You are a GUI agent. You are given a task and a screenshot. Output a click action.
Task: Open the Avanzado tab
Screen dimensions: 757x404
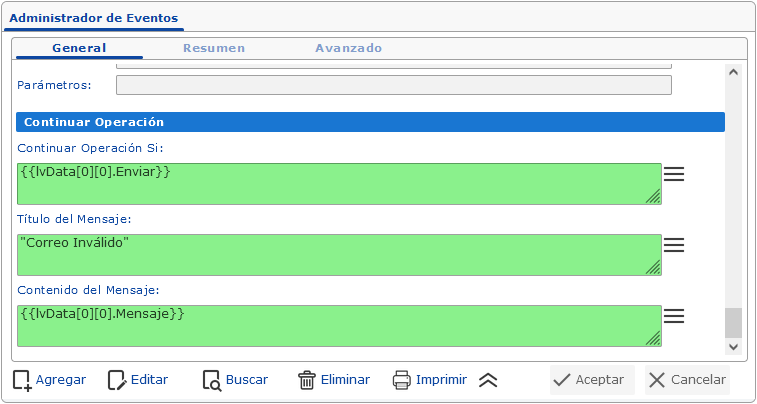click(349, 48)
